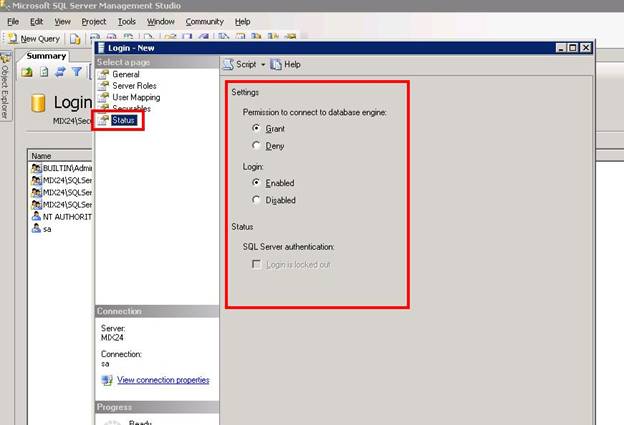Select the User Mapping page
The width and height of the screenshot is (624, 425).
click(x=136, y=97)
